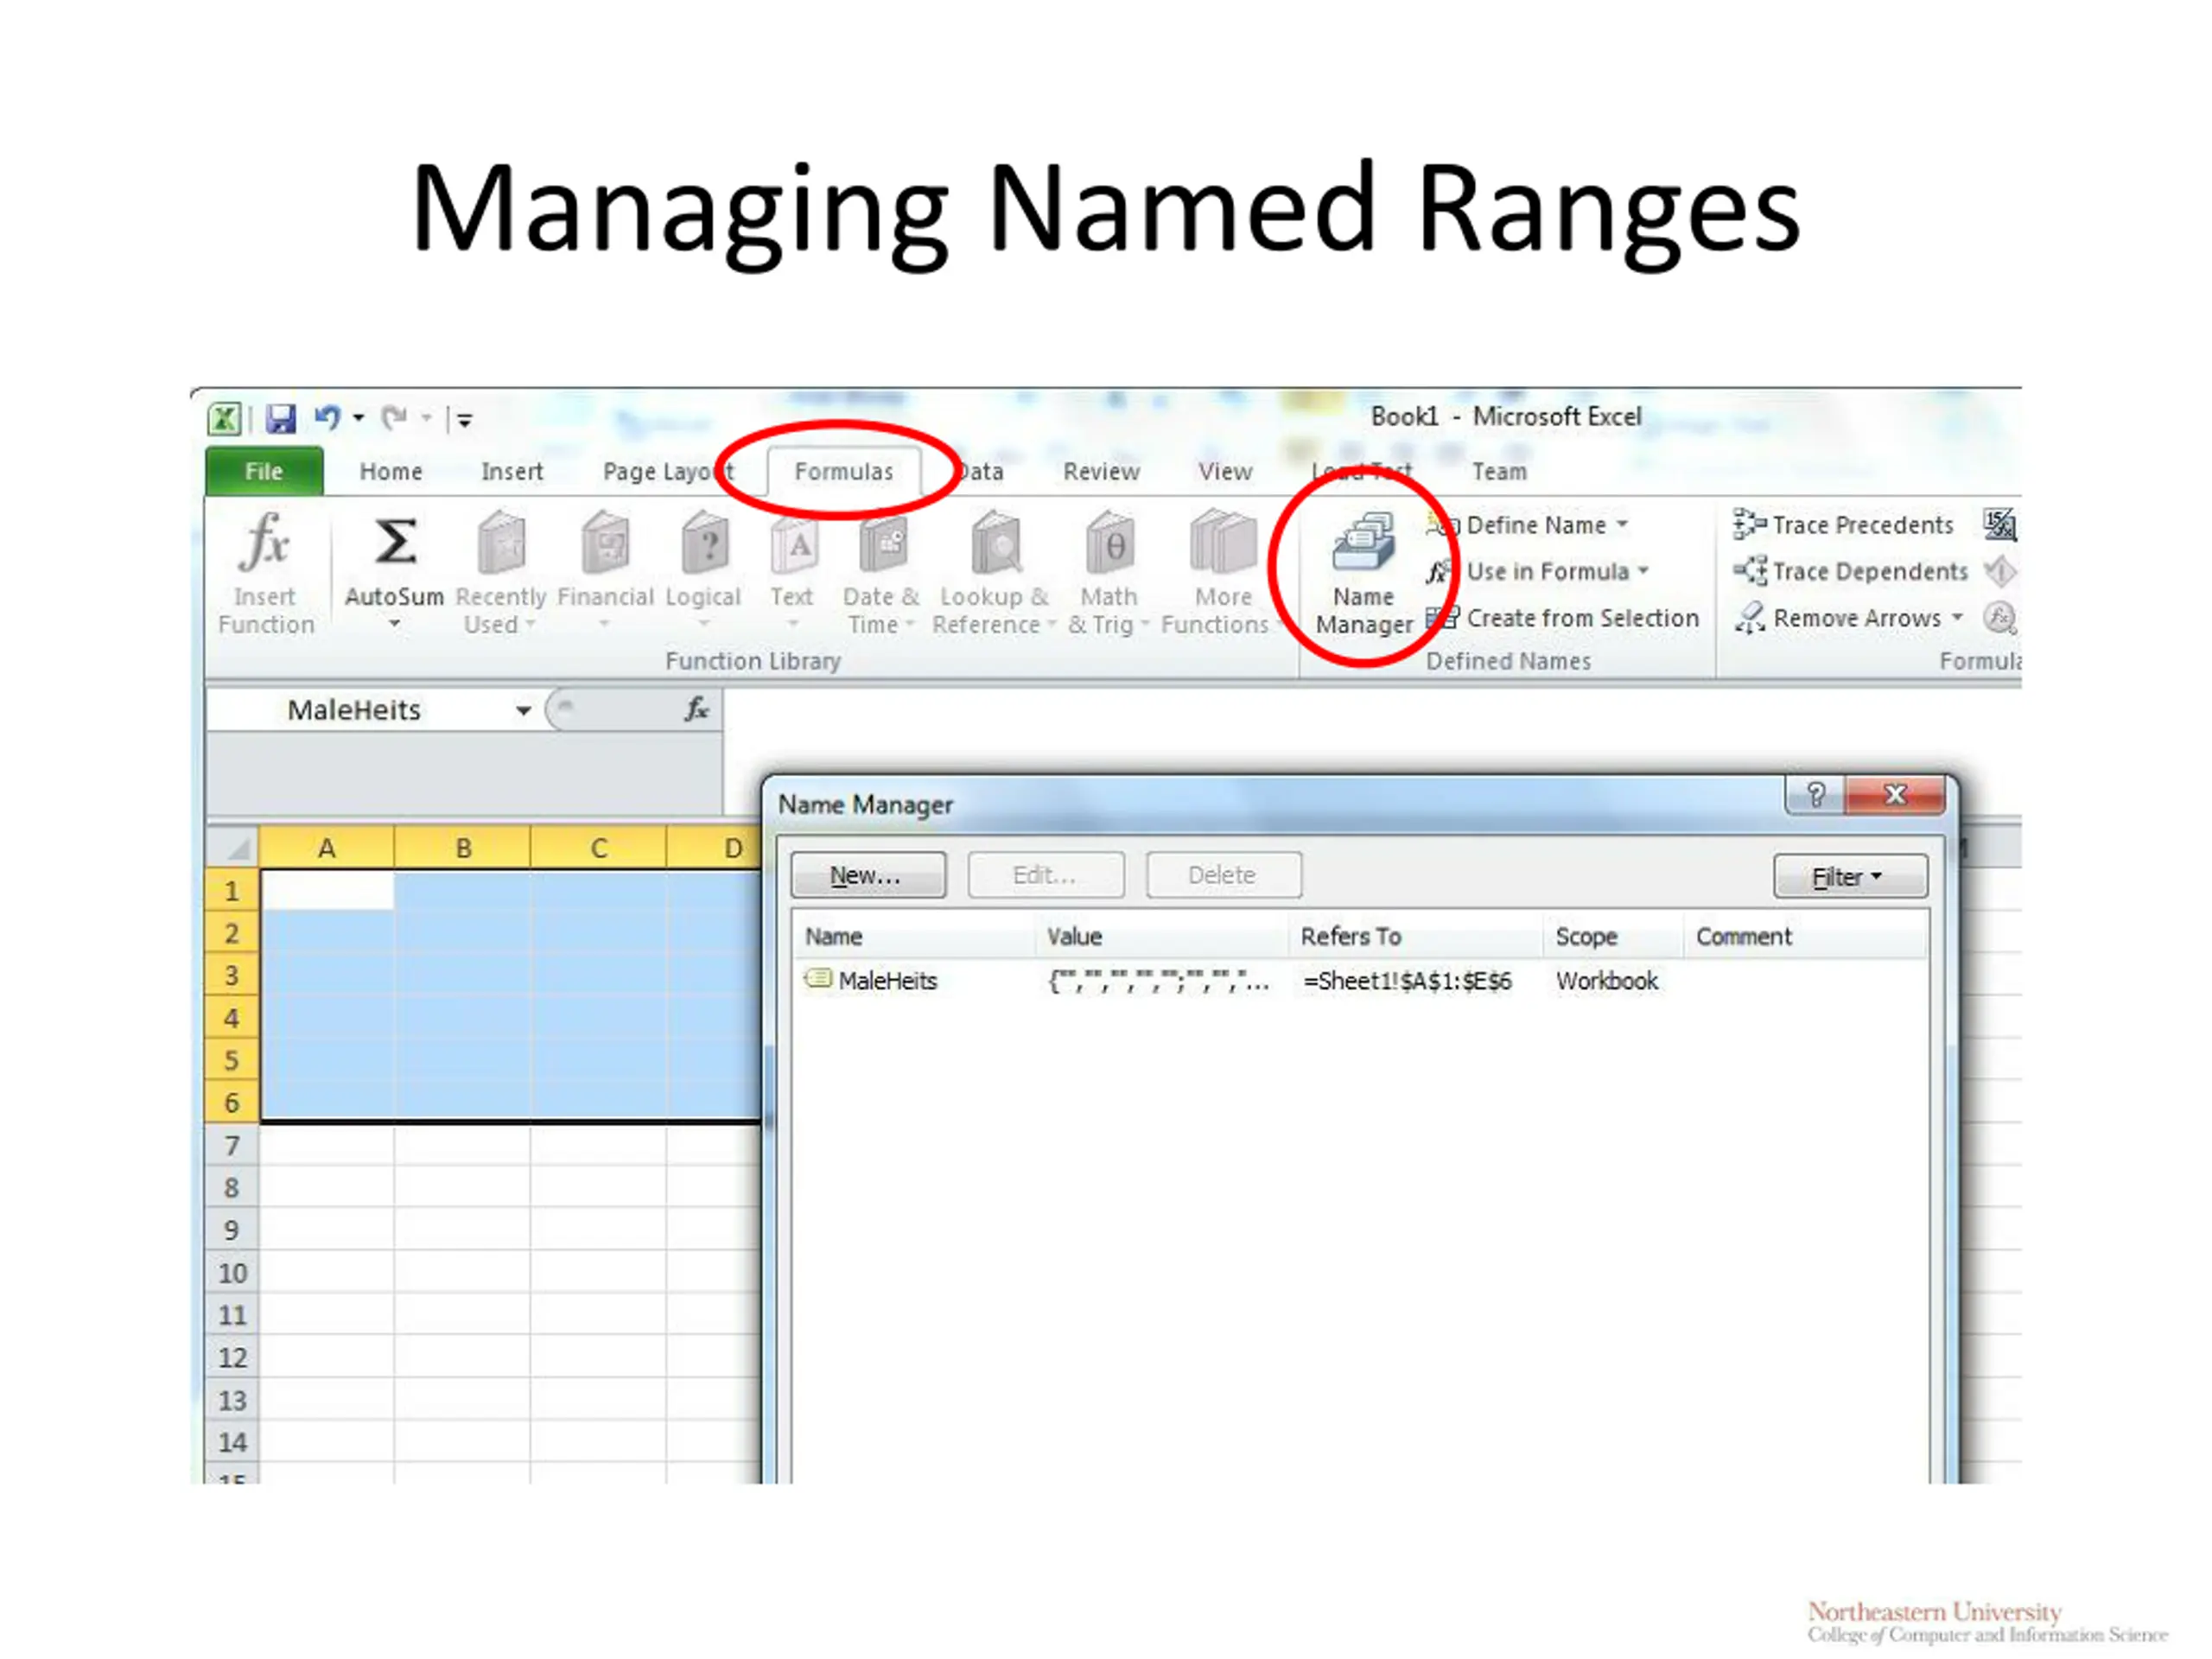
Task: Select the MaleHeits row in the list
Action: [x=888, y=981]
